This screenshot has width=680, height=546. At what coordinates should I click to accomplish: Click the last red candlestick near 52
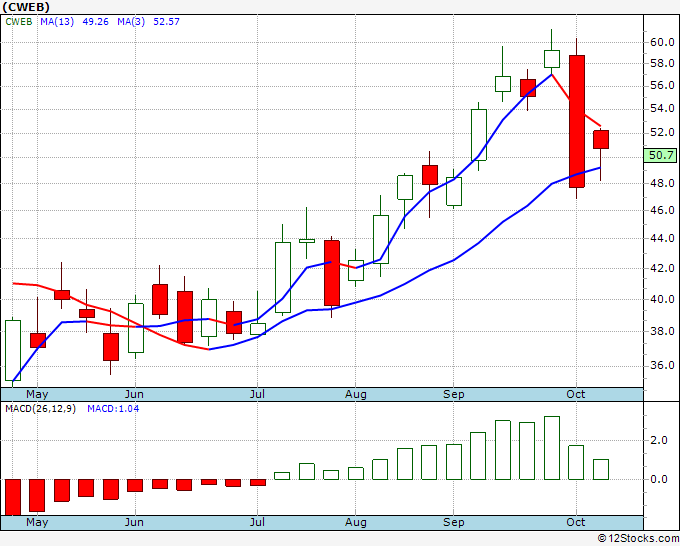tap(601, 140)
